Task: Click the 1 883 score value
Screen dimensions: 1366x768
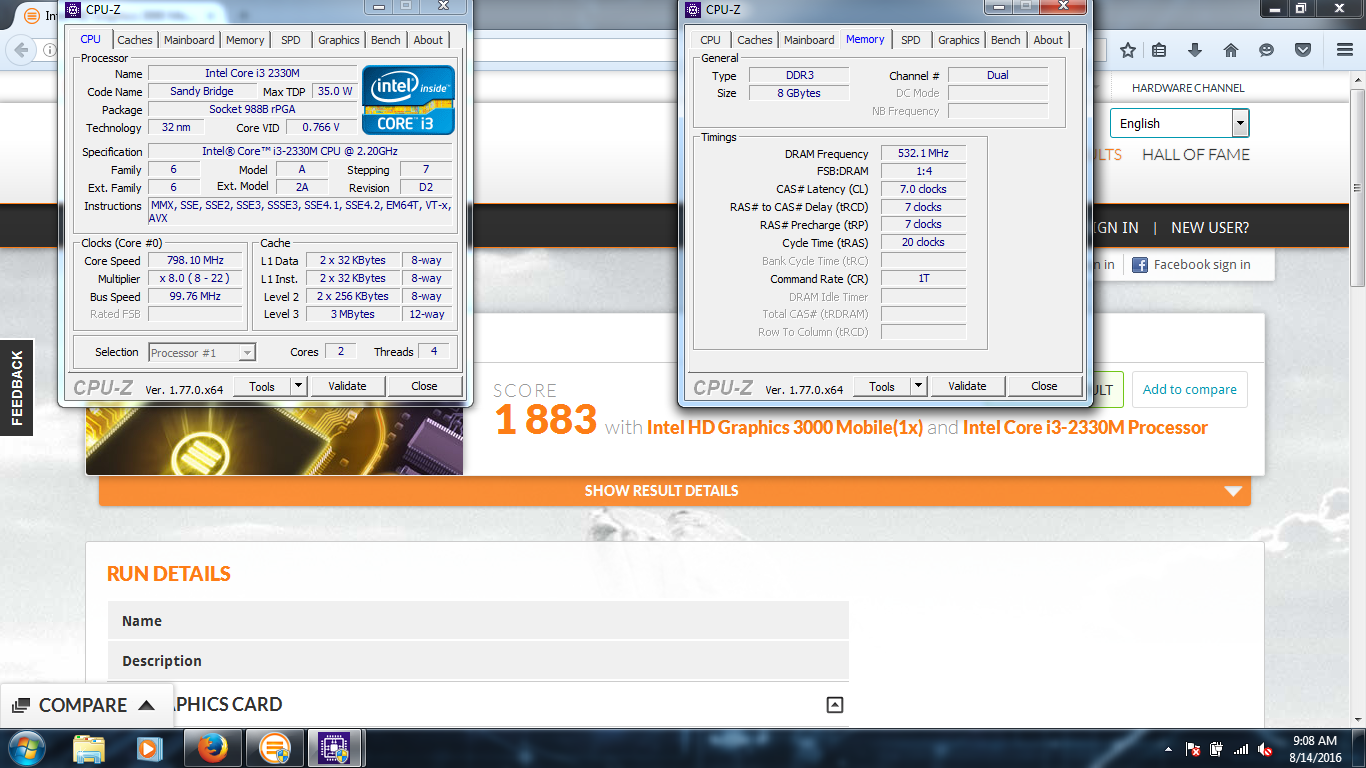Action: pos(546,420)
